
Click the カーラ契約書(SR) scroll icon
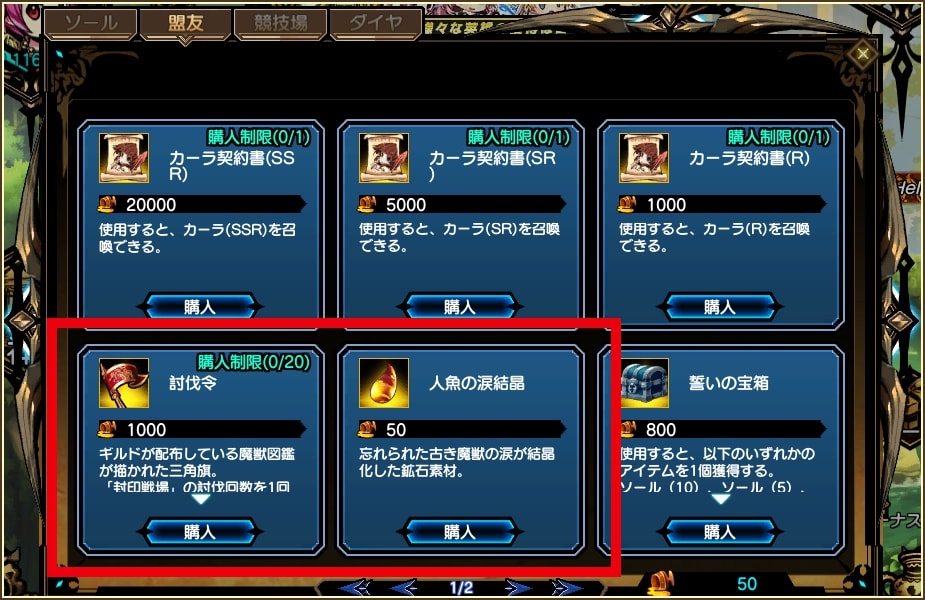click(384, 158)
